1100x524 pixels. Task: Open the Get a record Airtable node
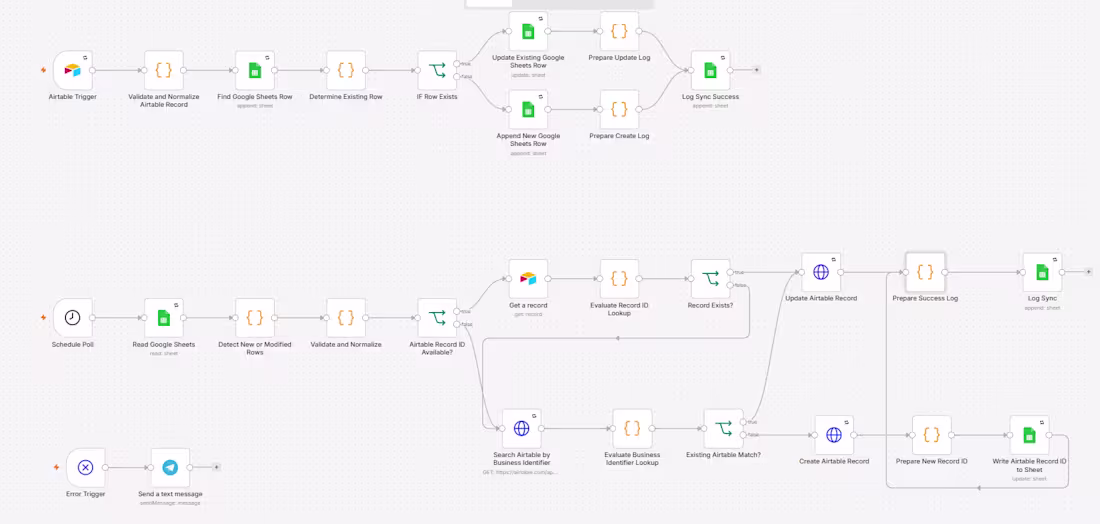528,278
